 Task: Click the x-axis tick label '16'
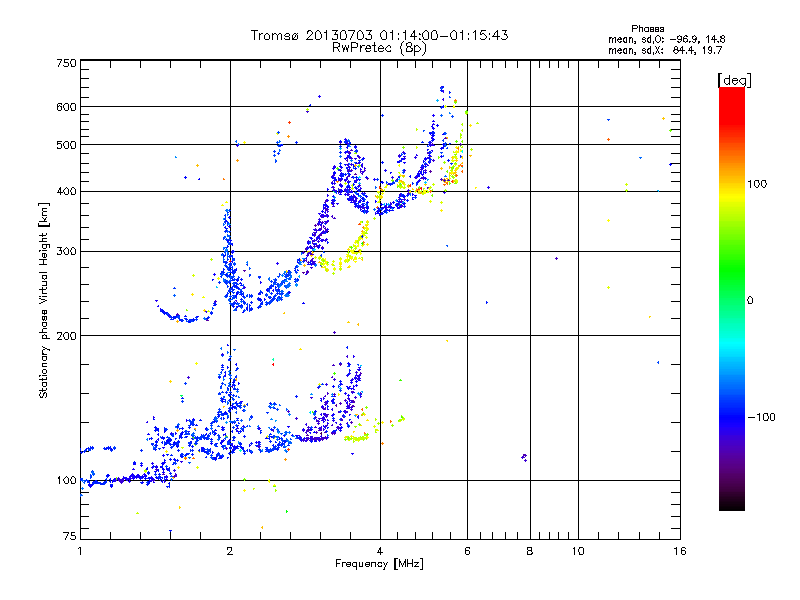pyautogui.click(x=680, y=551)
